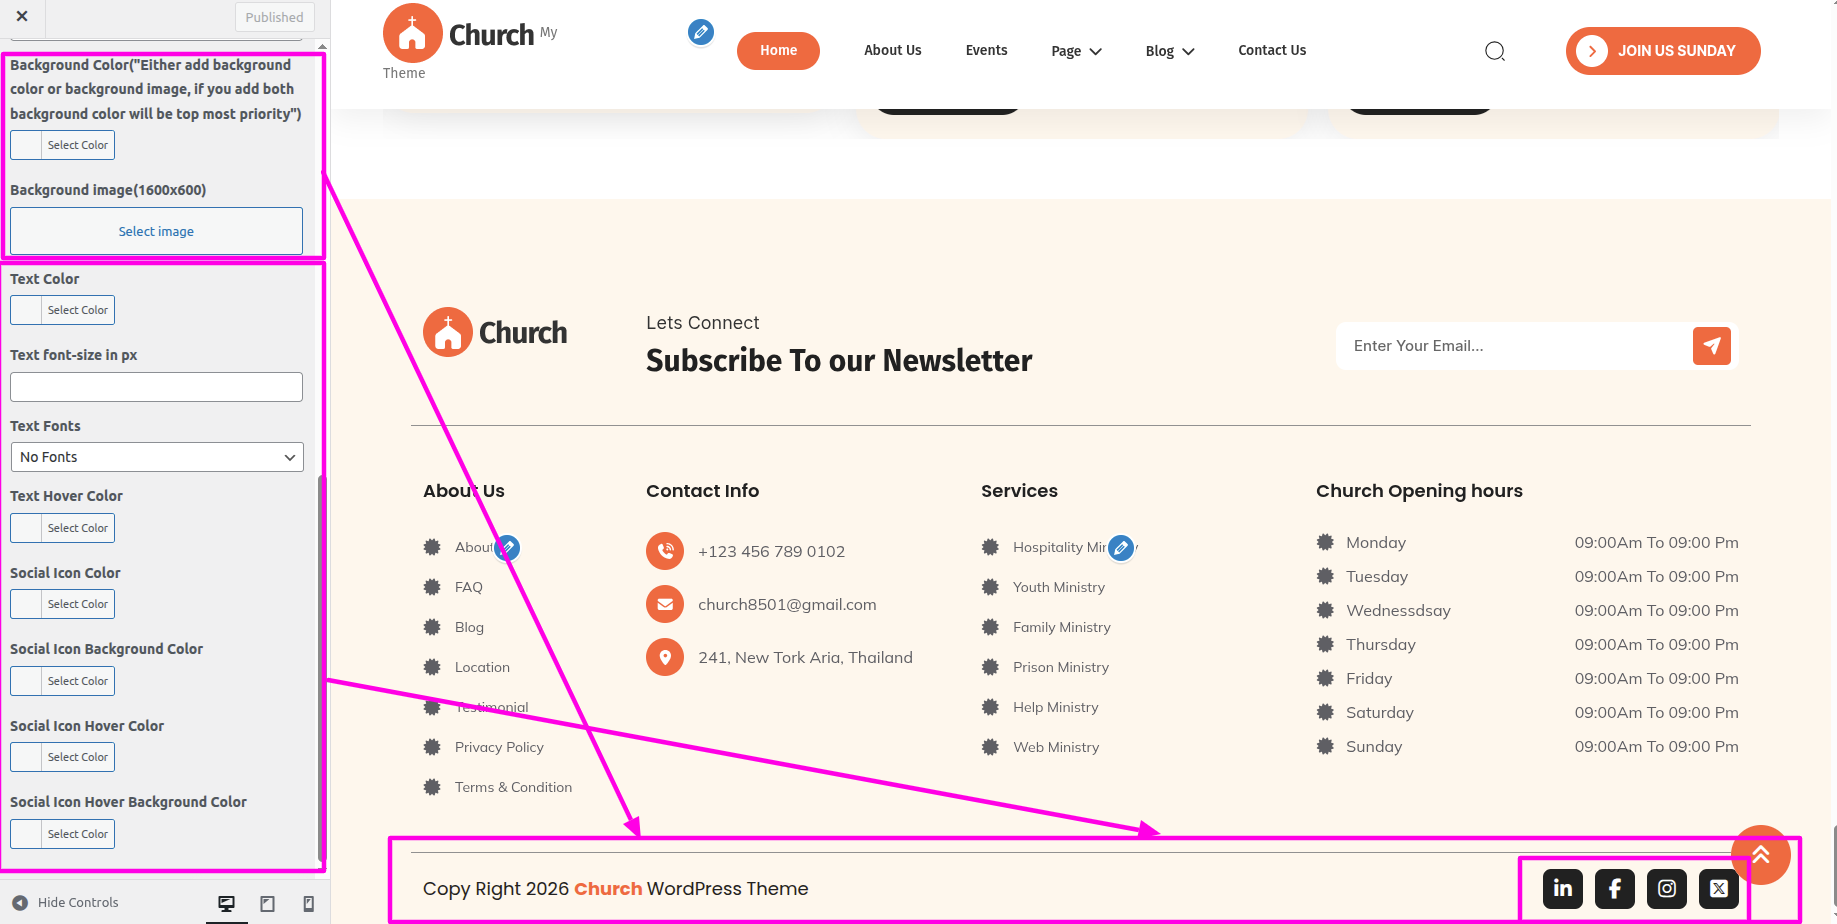The width and height of the screenshot is (1837, 924).
Task: Click Select image for background image
Action: 156,231
